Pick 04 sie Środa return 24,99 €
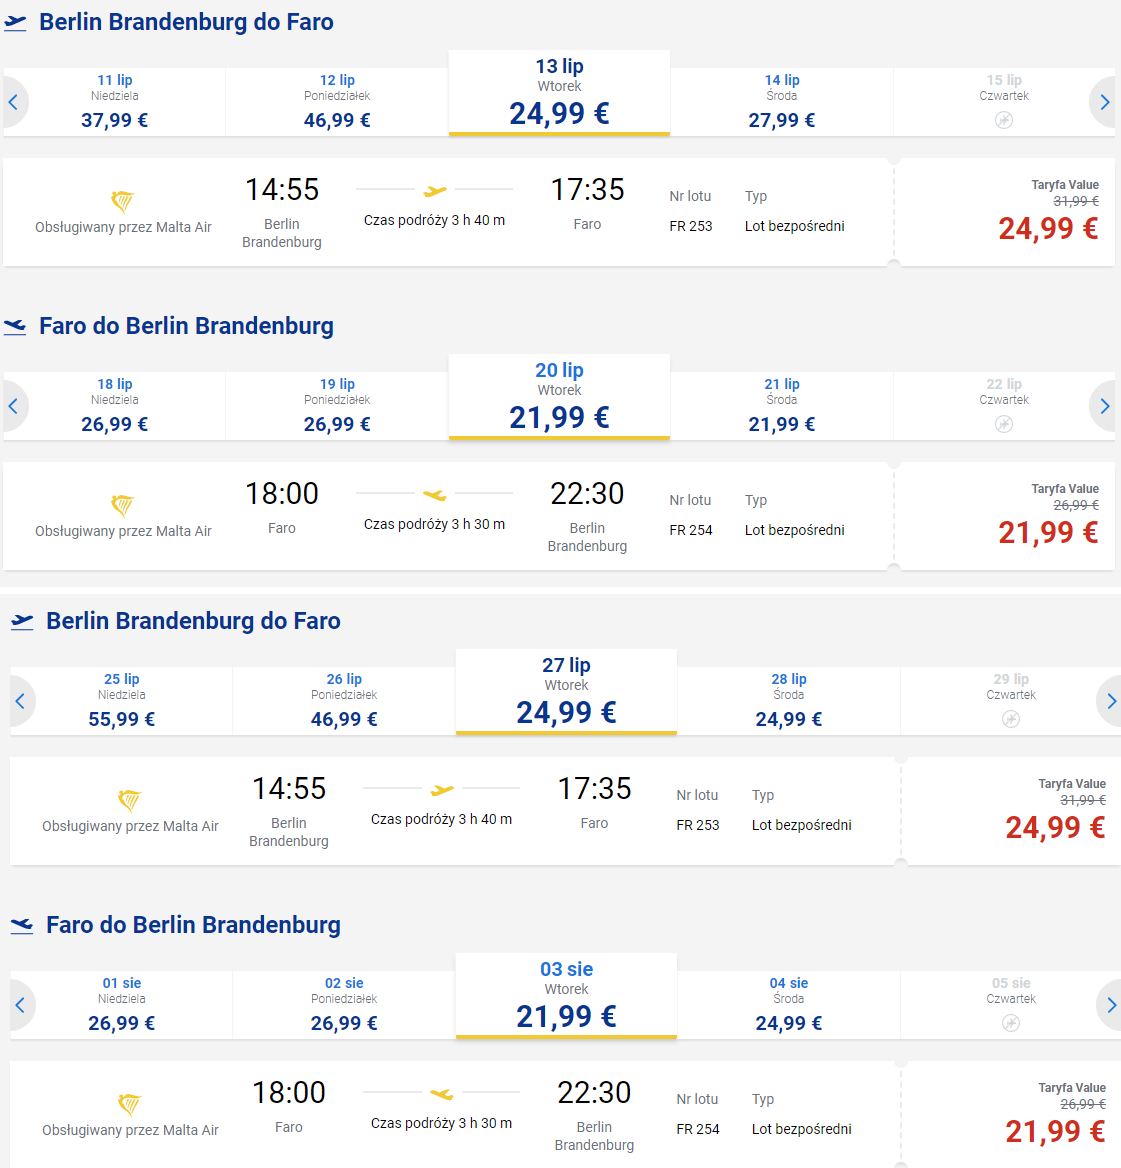This screenshot has width=1121, height=1168. pos(789,1005)
